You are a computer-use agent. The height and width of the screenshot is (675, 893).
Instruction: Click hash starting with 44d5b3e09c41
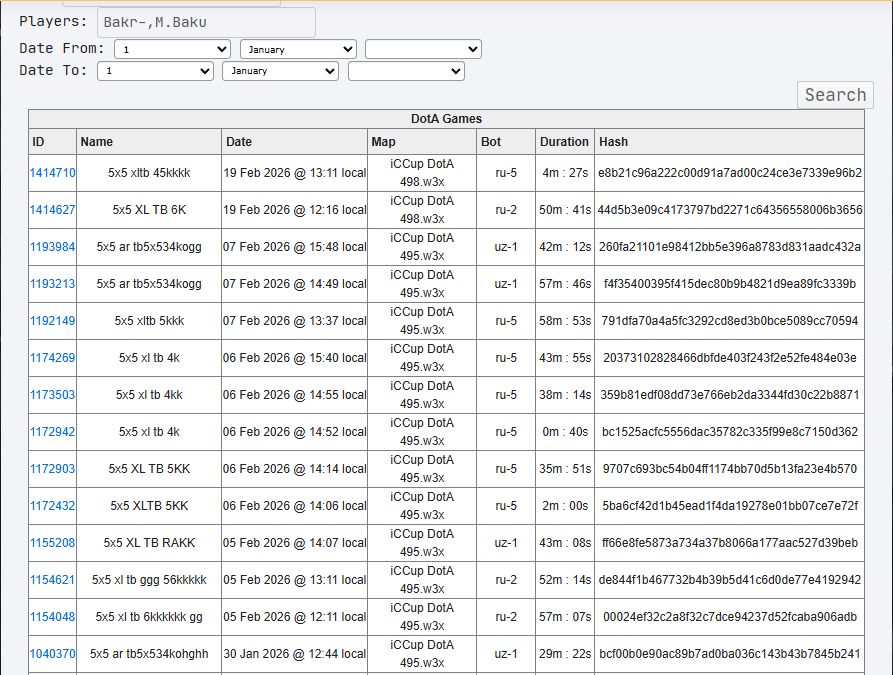tap(730, 210)
